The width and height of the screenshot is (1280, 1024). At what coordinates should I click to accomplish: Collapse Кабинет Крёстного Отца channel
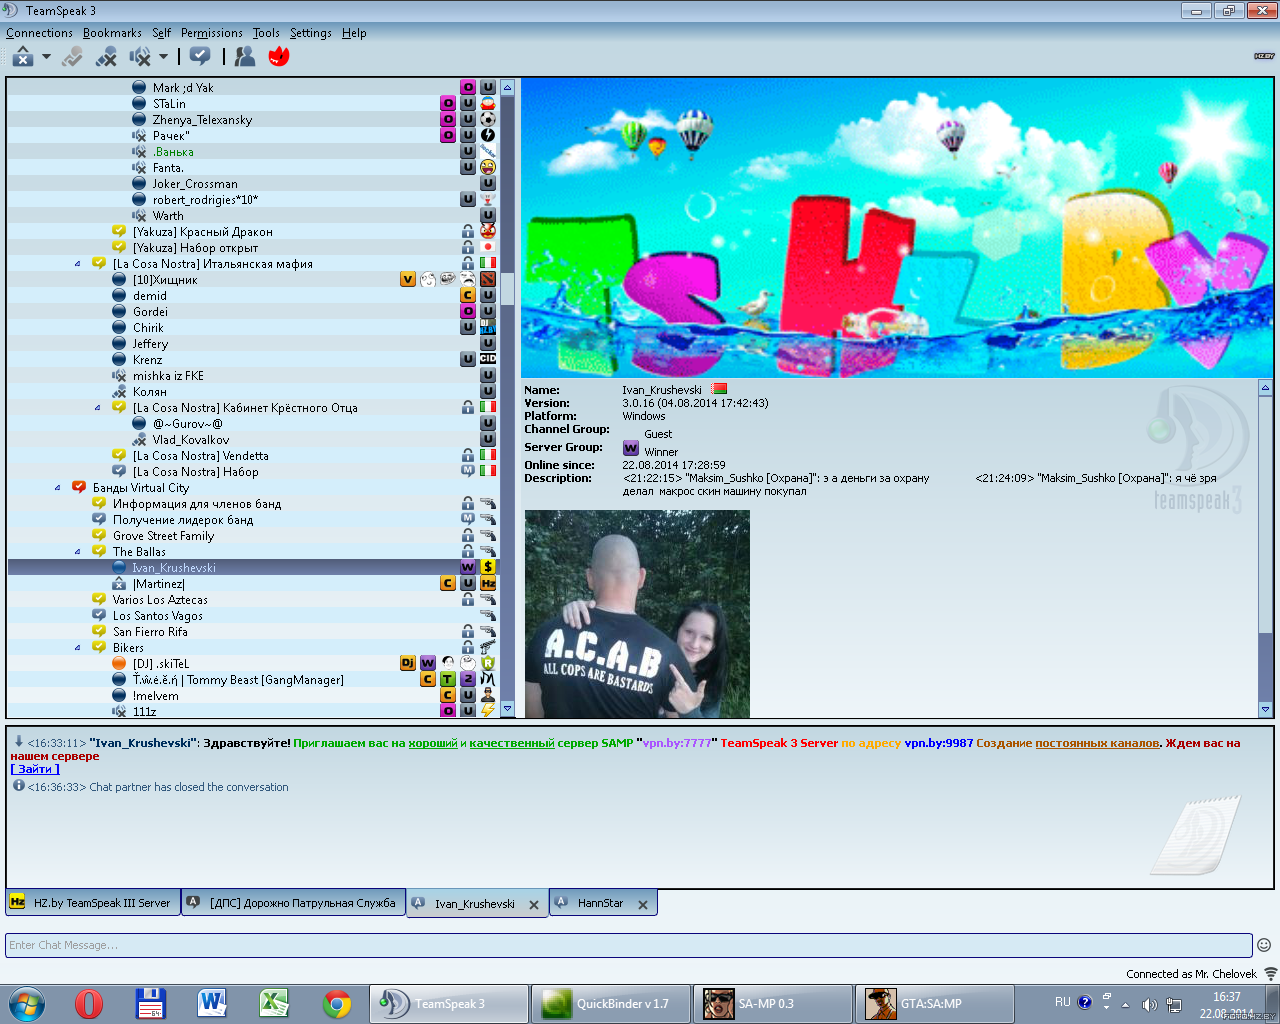(x=98, y=408)
